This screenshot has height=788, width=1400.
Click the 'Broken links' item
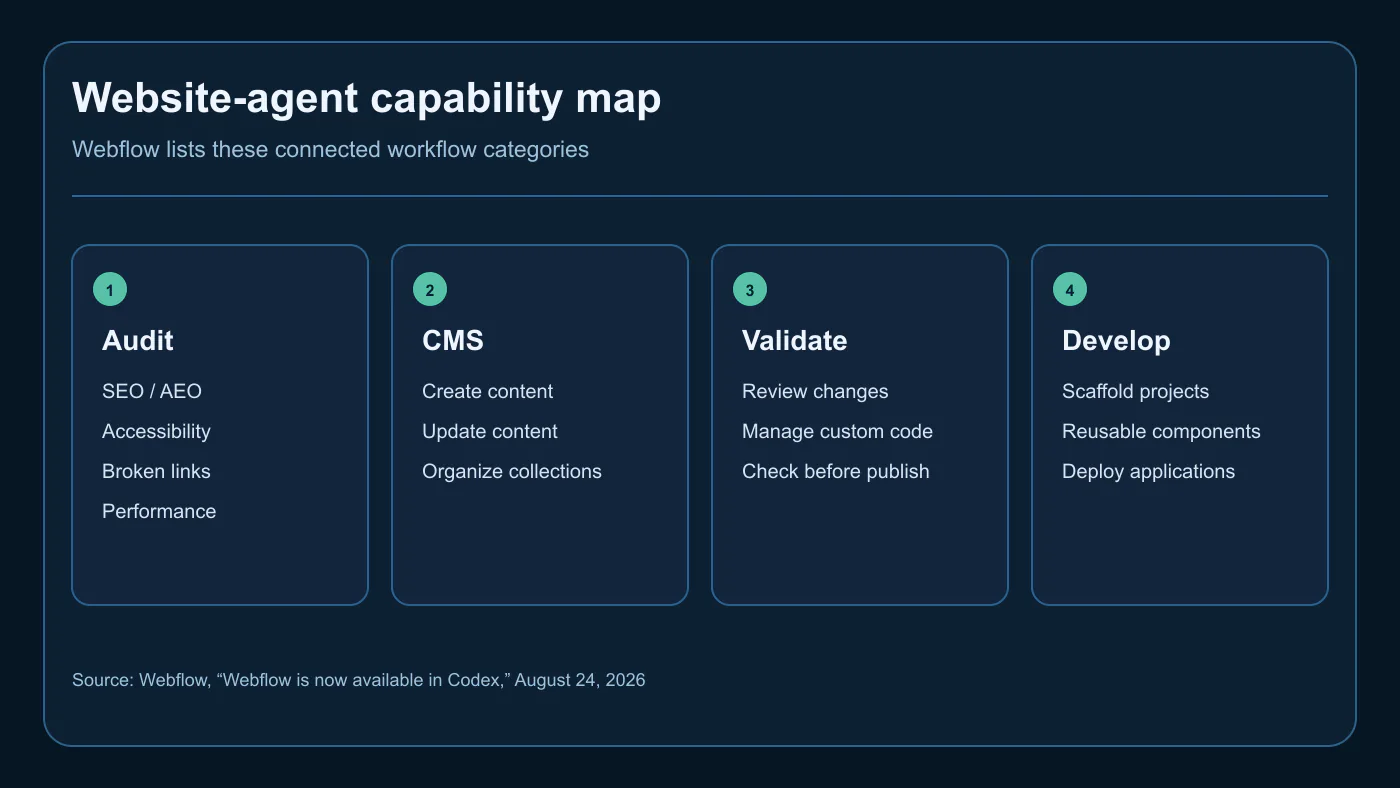point(156,471)
